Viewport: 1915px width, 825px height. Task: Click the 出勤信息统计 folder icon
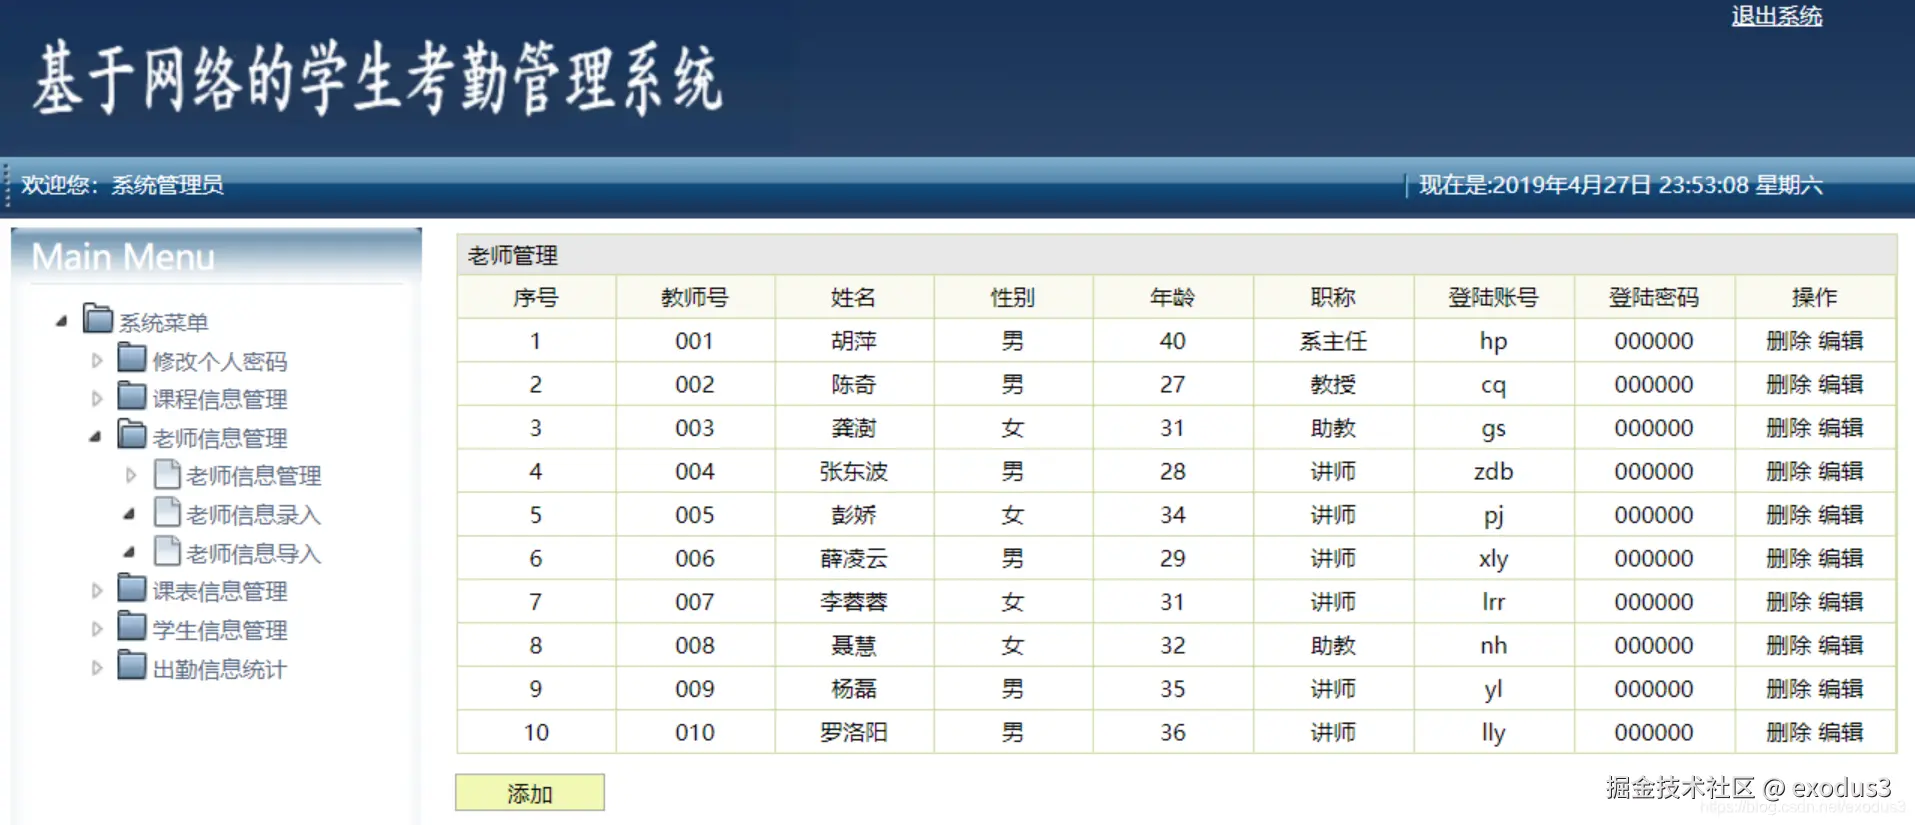click(132, 666)
